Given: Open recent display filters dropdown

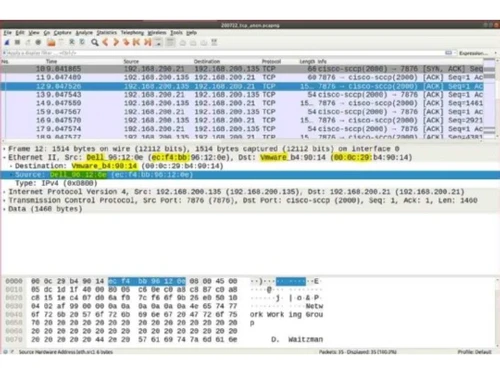Looking at the screenshot, I should click(455, 53).
